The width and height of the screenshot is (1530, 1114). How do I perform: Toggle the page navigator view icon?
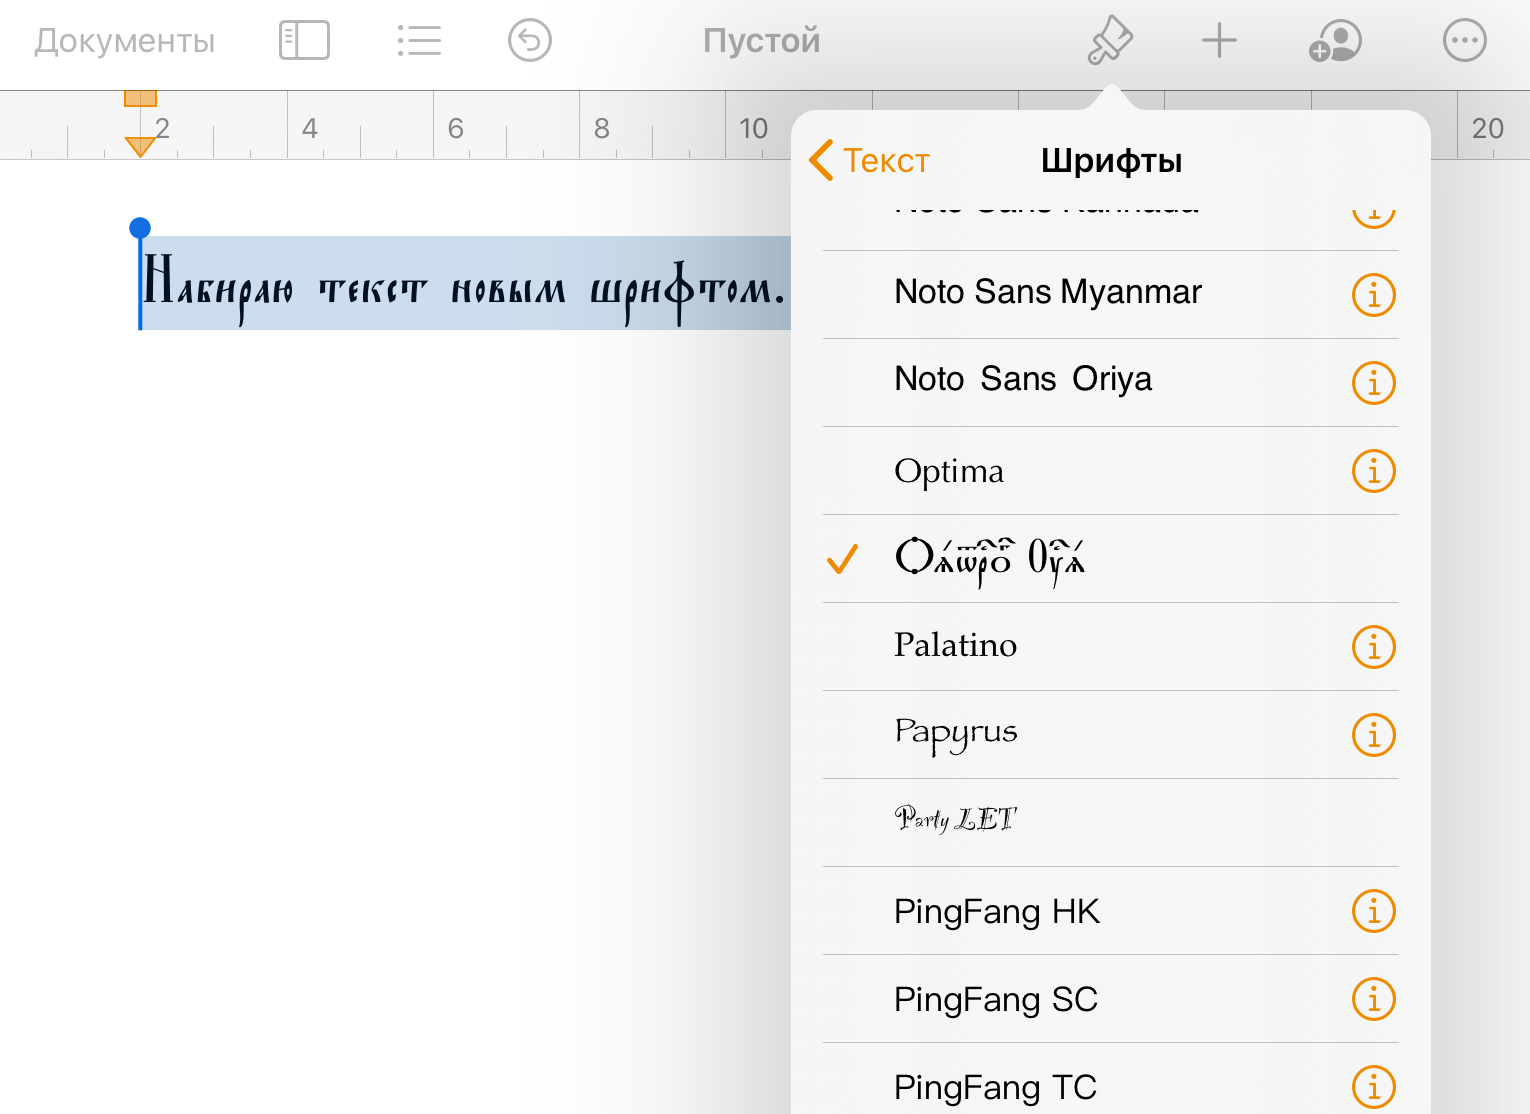(x=304, y=42)
